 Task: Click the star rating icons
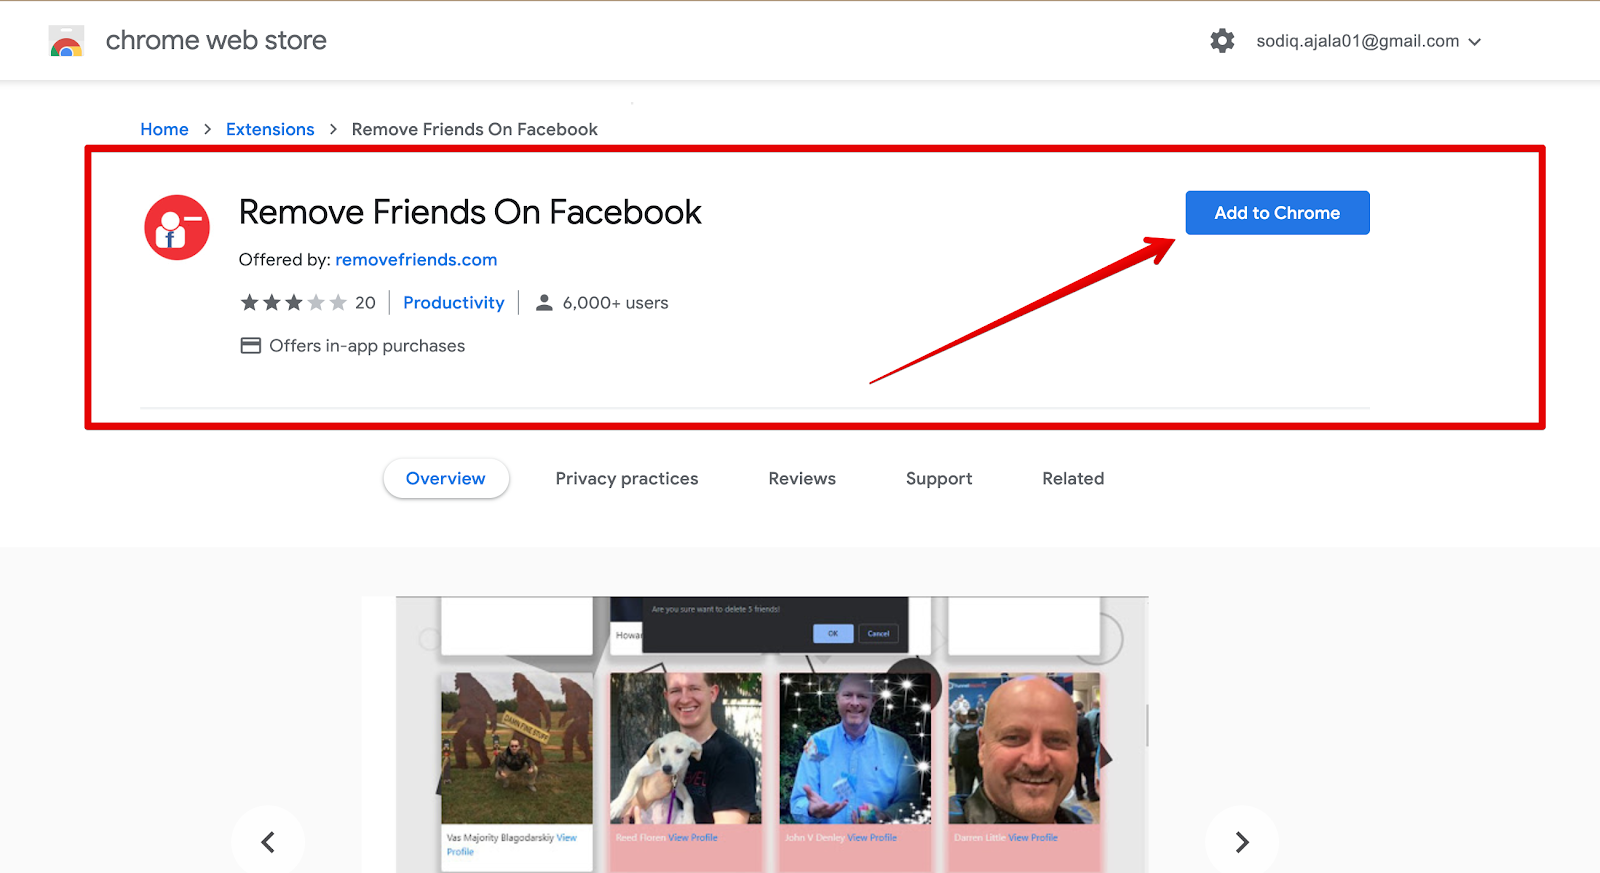[x=293, y=303]
